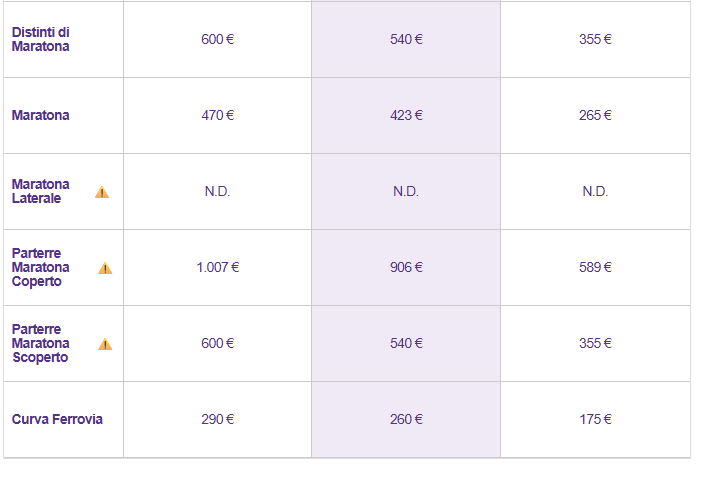
Task: Open the Parterre Maratona Scoperto sector name
Action: pos(41,343)
